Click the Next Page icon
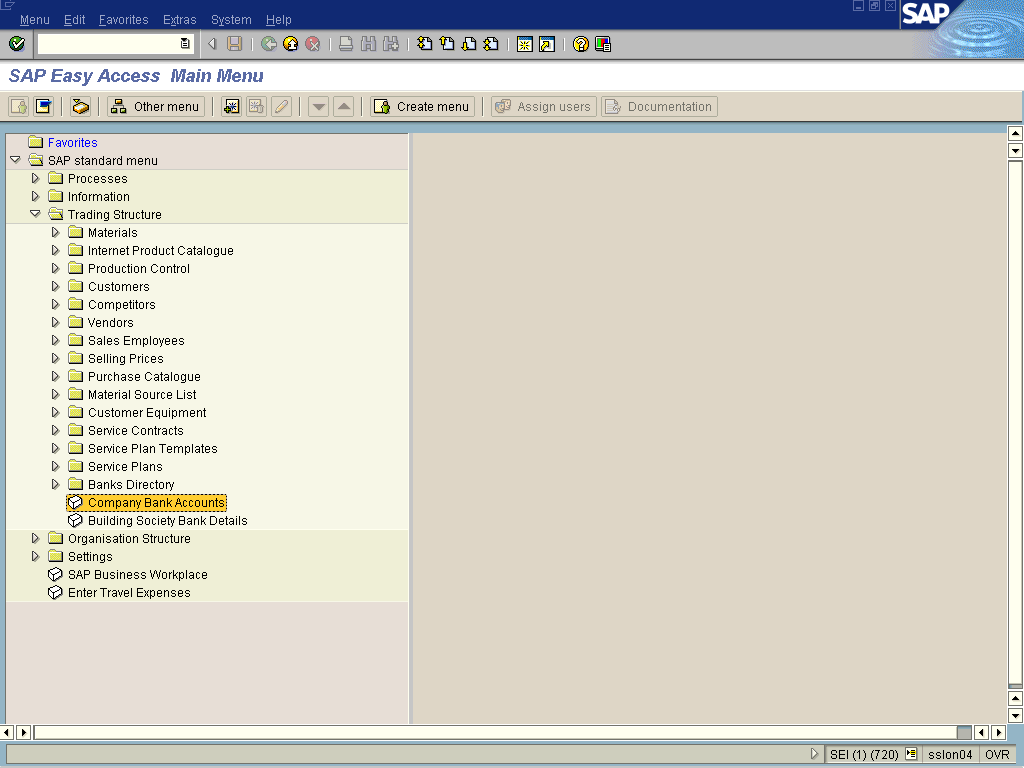 pyautogui.click(x=469, y=44)
